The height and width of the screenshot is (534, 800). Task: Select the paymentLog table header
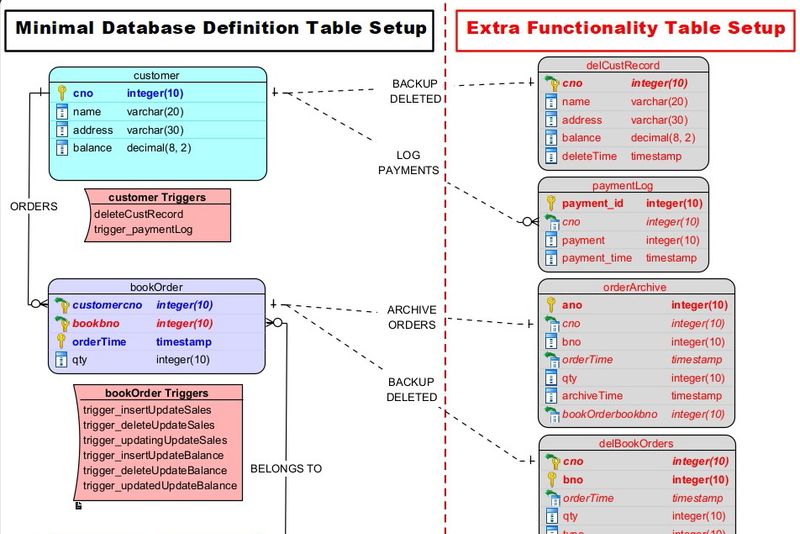coord(623,186)
